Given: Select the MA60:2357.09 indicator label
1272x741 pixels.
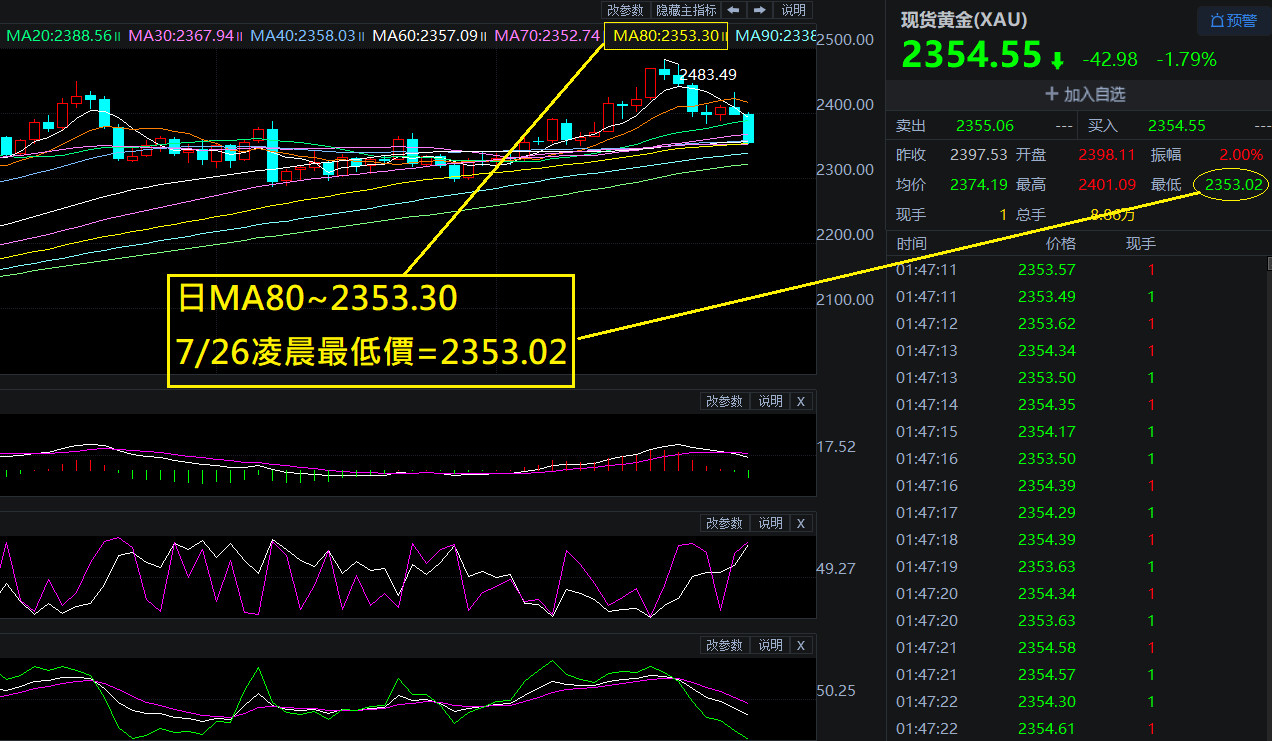Looking at the screenshot, I should pyautogui.click(x=424, y=36).
